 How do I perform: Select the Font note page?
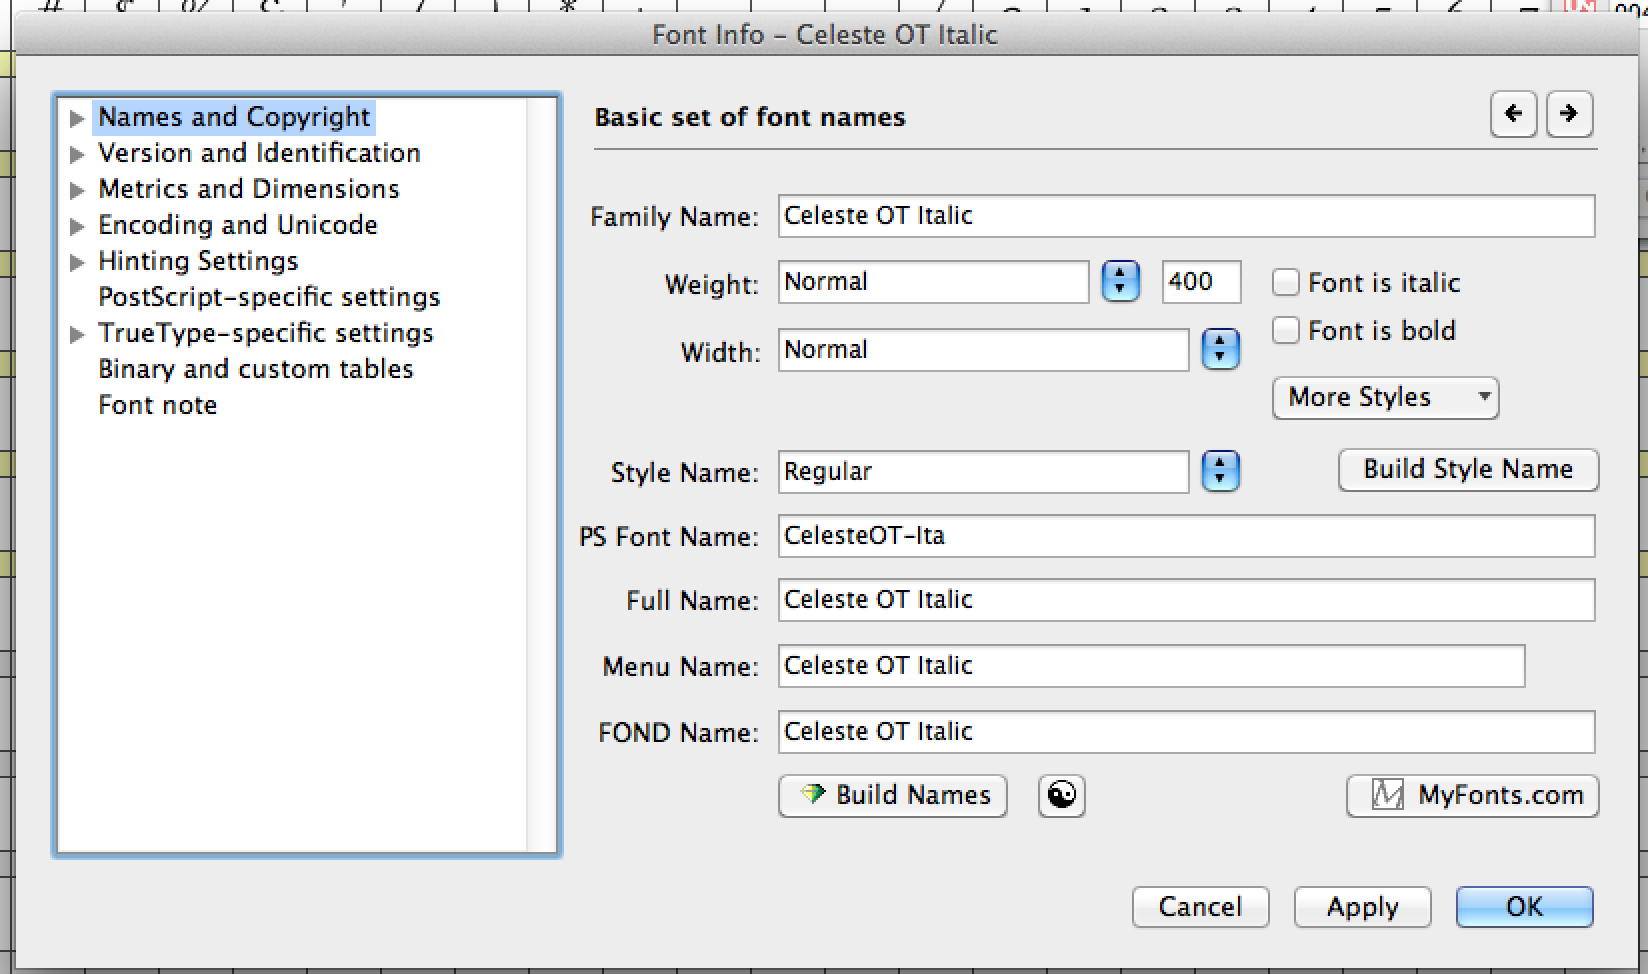158,405
